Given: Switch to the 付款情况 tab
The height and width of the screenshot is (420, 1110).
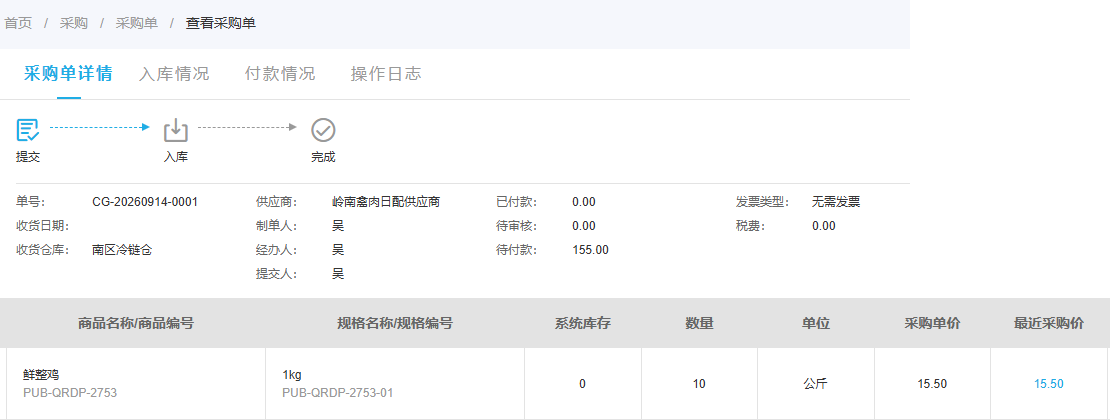Looking at the screenshot, I should (280, 74).
